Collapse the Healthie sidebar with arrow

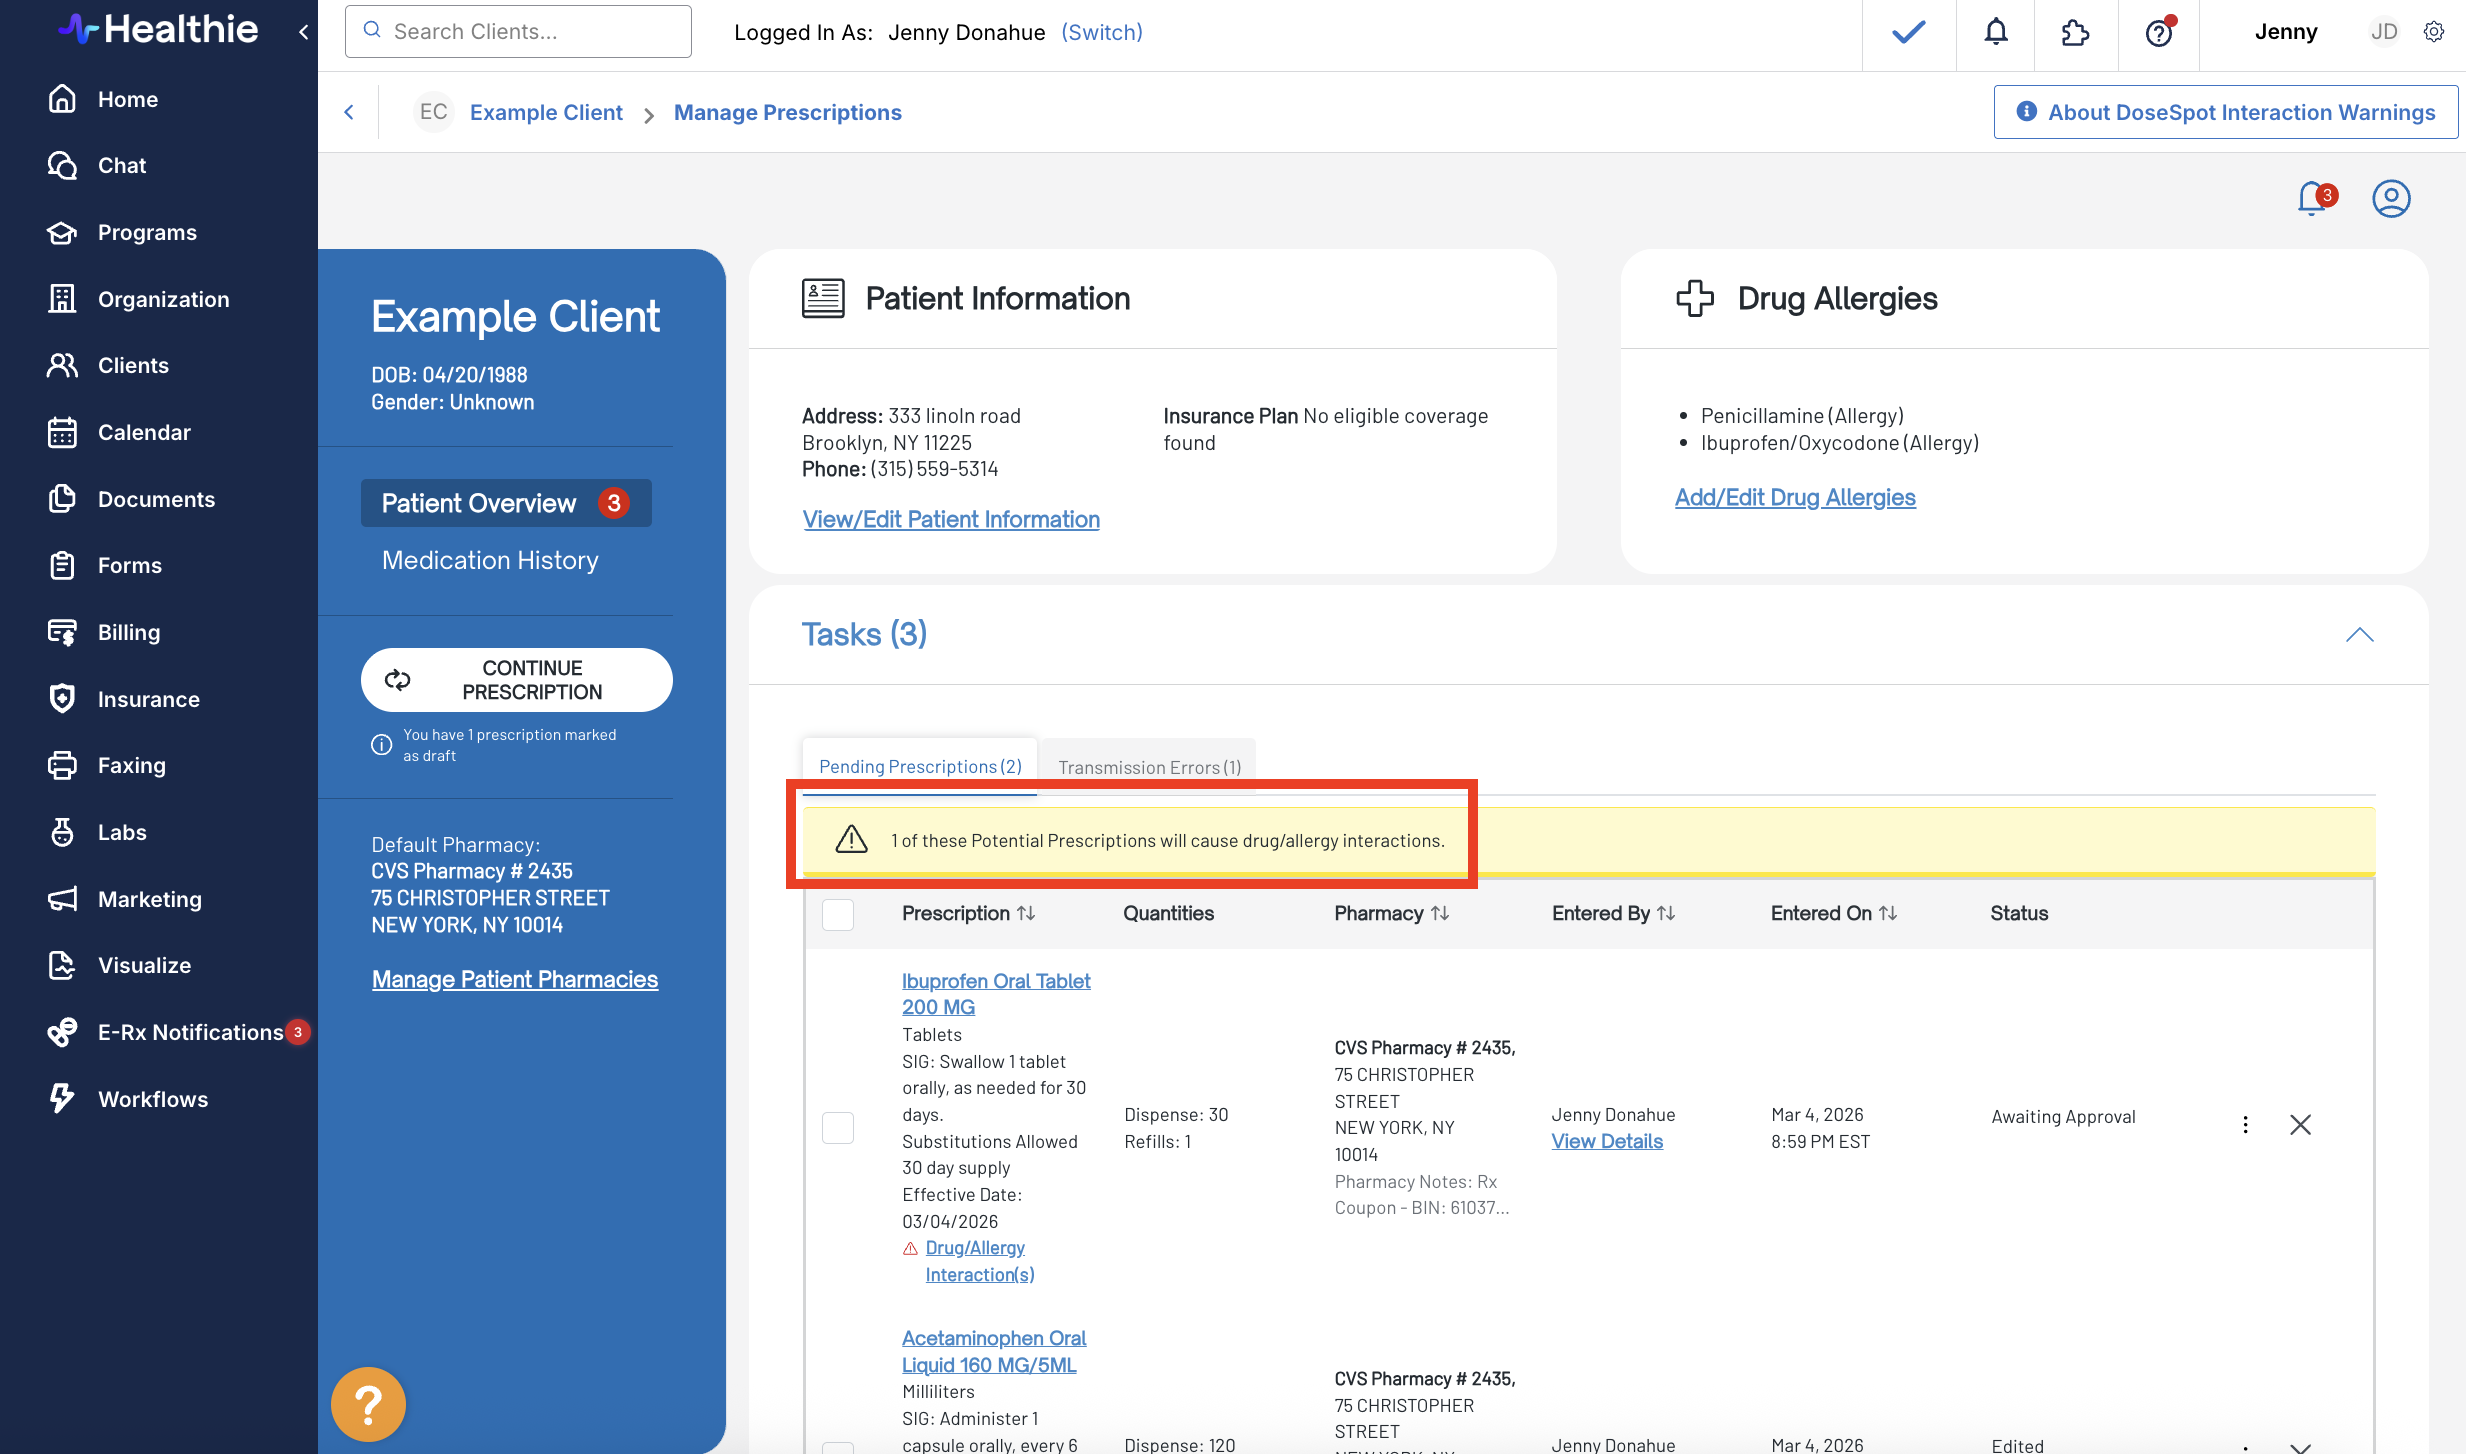[303, 32]
